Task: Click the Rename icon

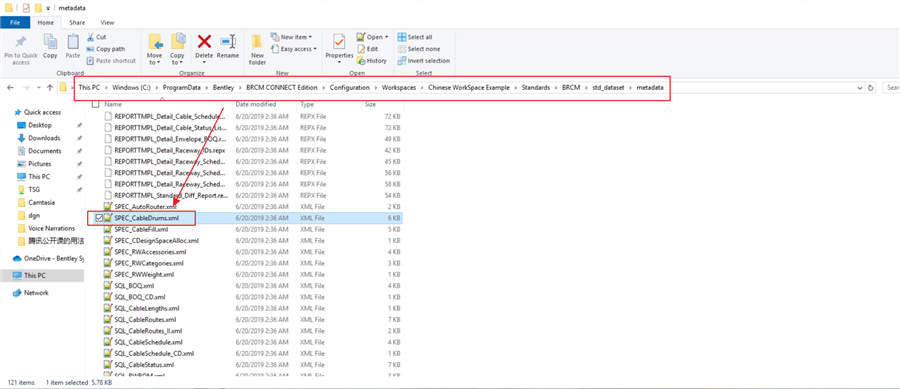Action: click(228, 41)
